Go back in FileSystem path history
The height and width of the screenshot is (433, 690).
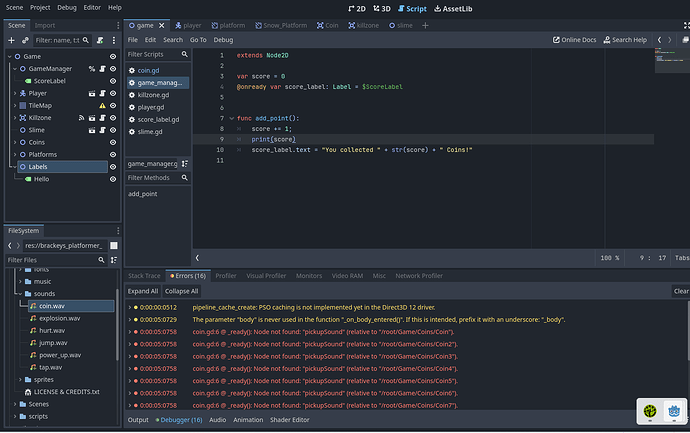[x=10, y=246]
